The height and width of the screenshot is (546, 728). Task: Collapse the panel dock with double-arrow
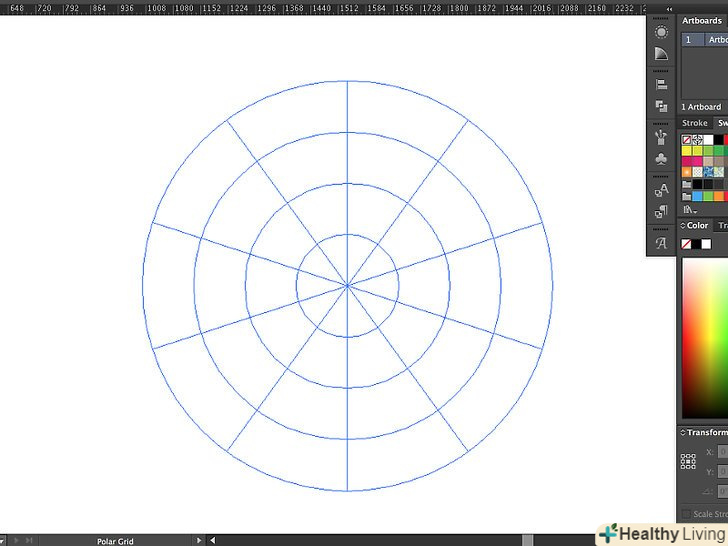pyautogui.click(x=669, y=9)
